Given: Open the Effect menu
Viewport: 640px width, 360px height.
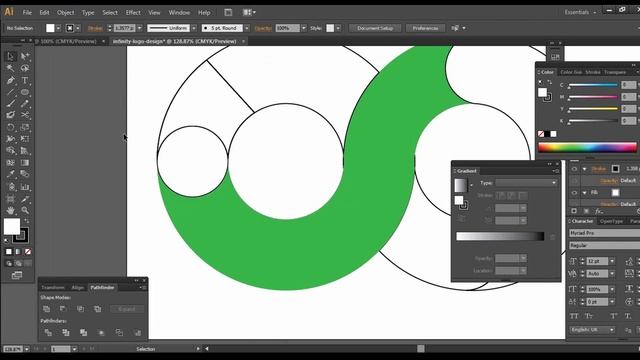Looking at the screenshot, I should pyautogui.click(x=133, y=13).
